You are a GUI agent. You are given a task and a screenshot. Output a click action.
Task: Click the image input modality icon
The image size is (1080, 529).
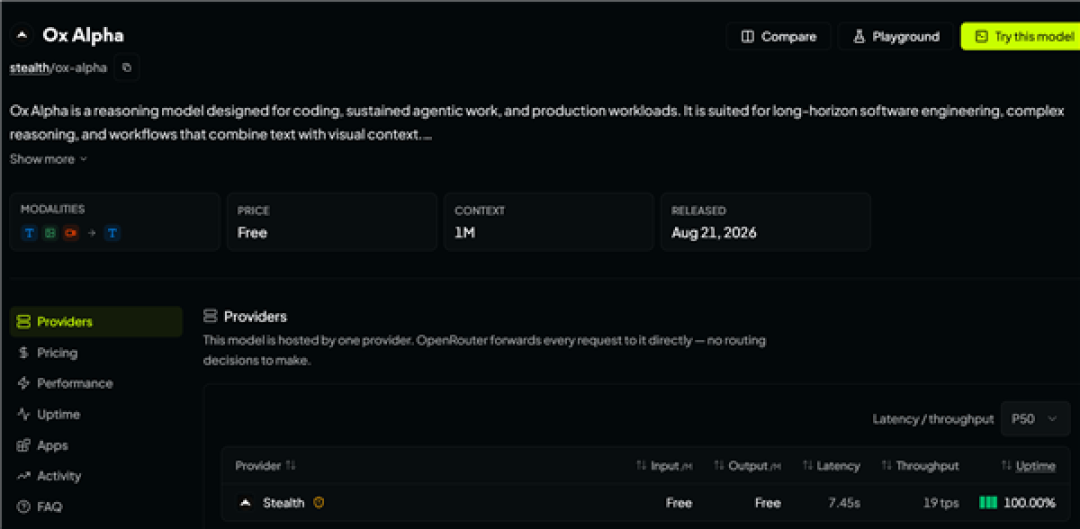(50, 234)
